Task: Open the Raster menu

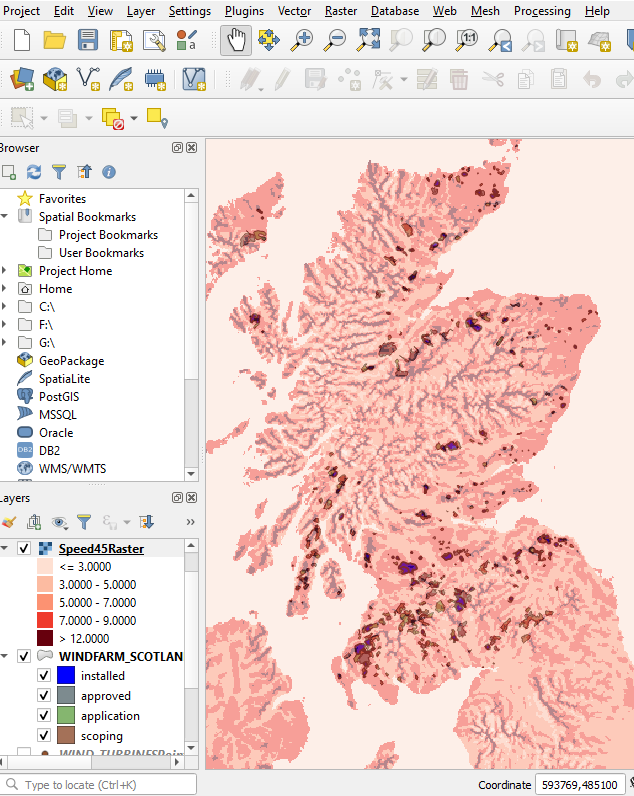Action: pos(341,11)
